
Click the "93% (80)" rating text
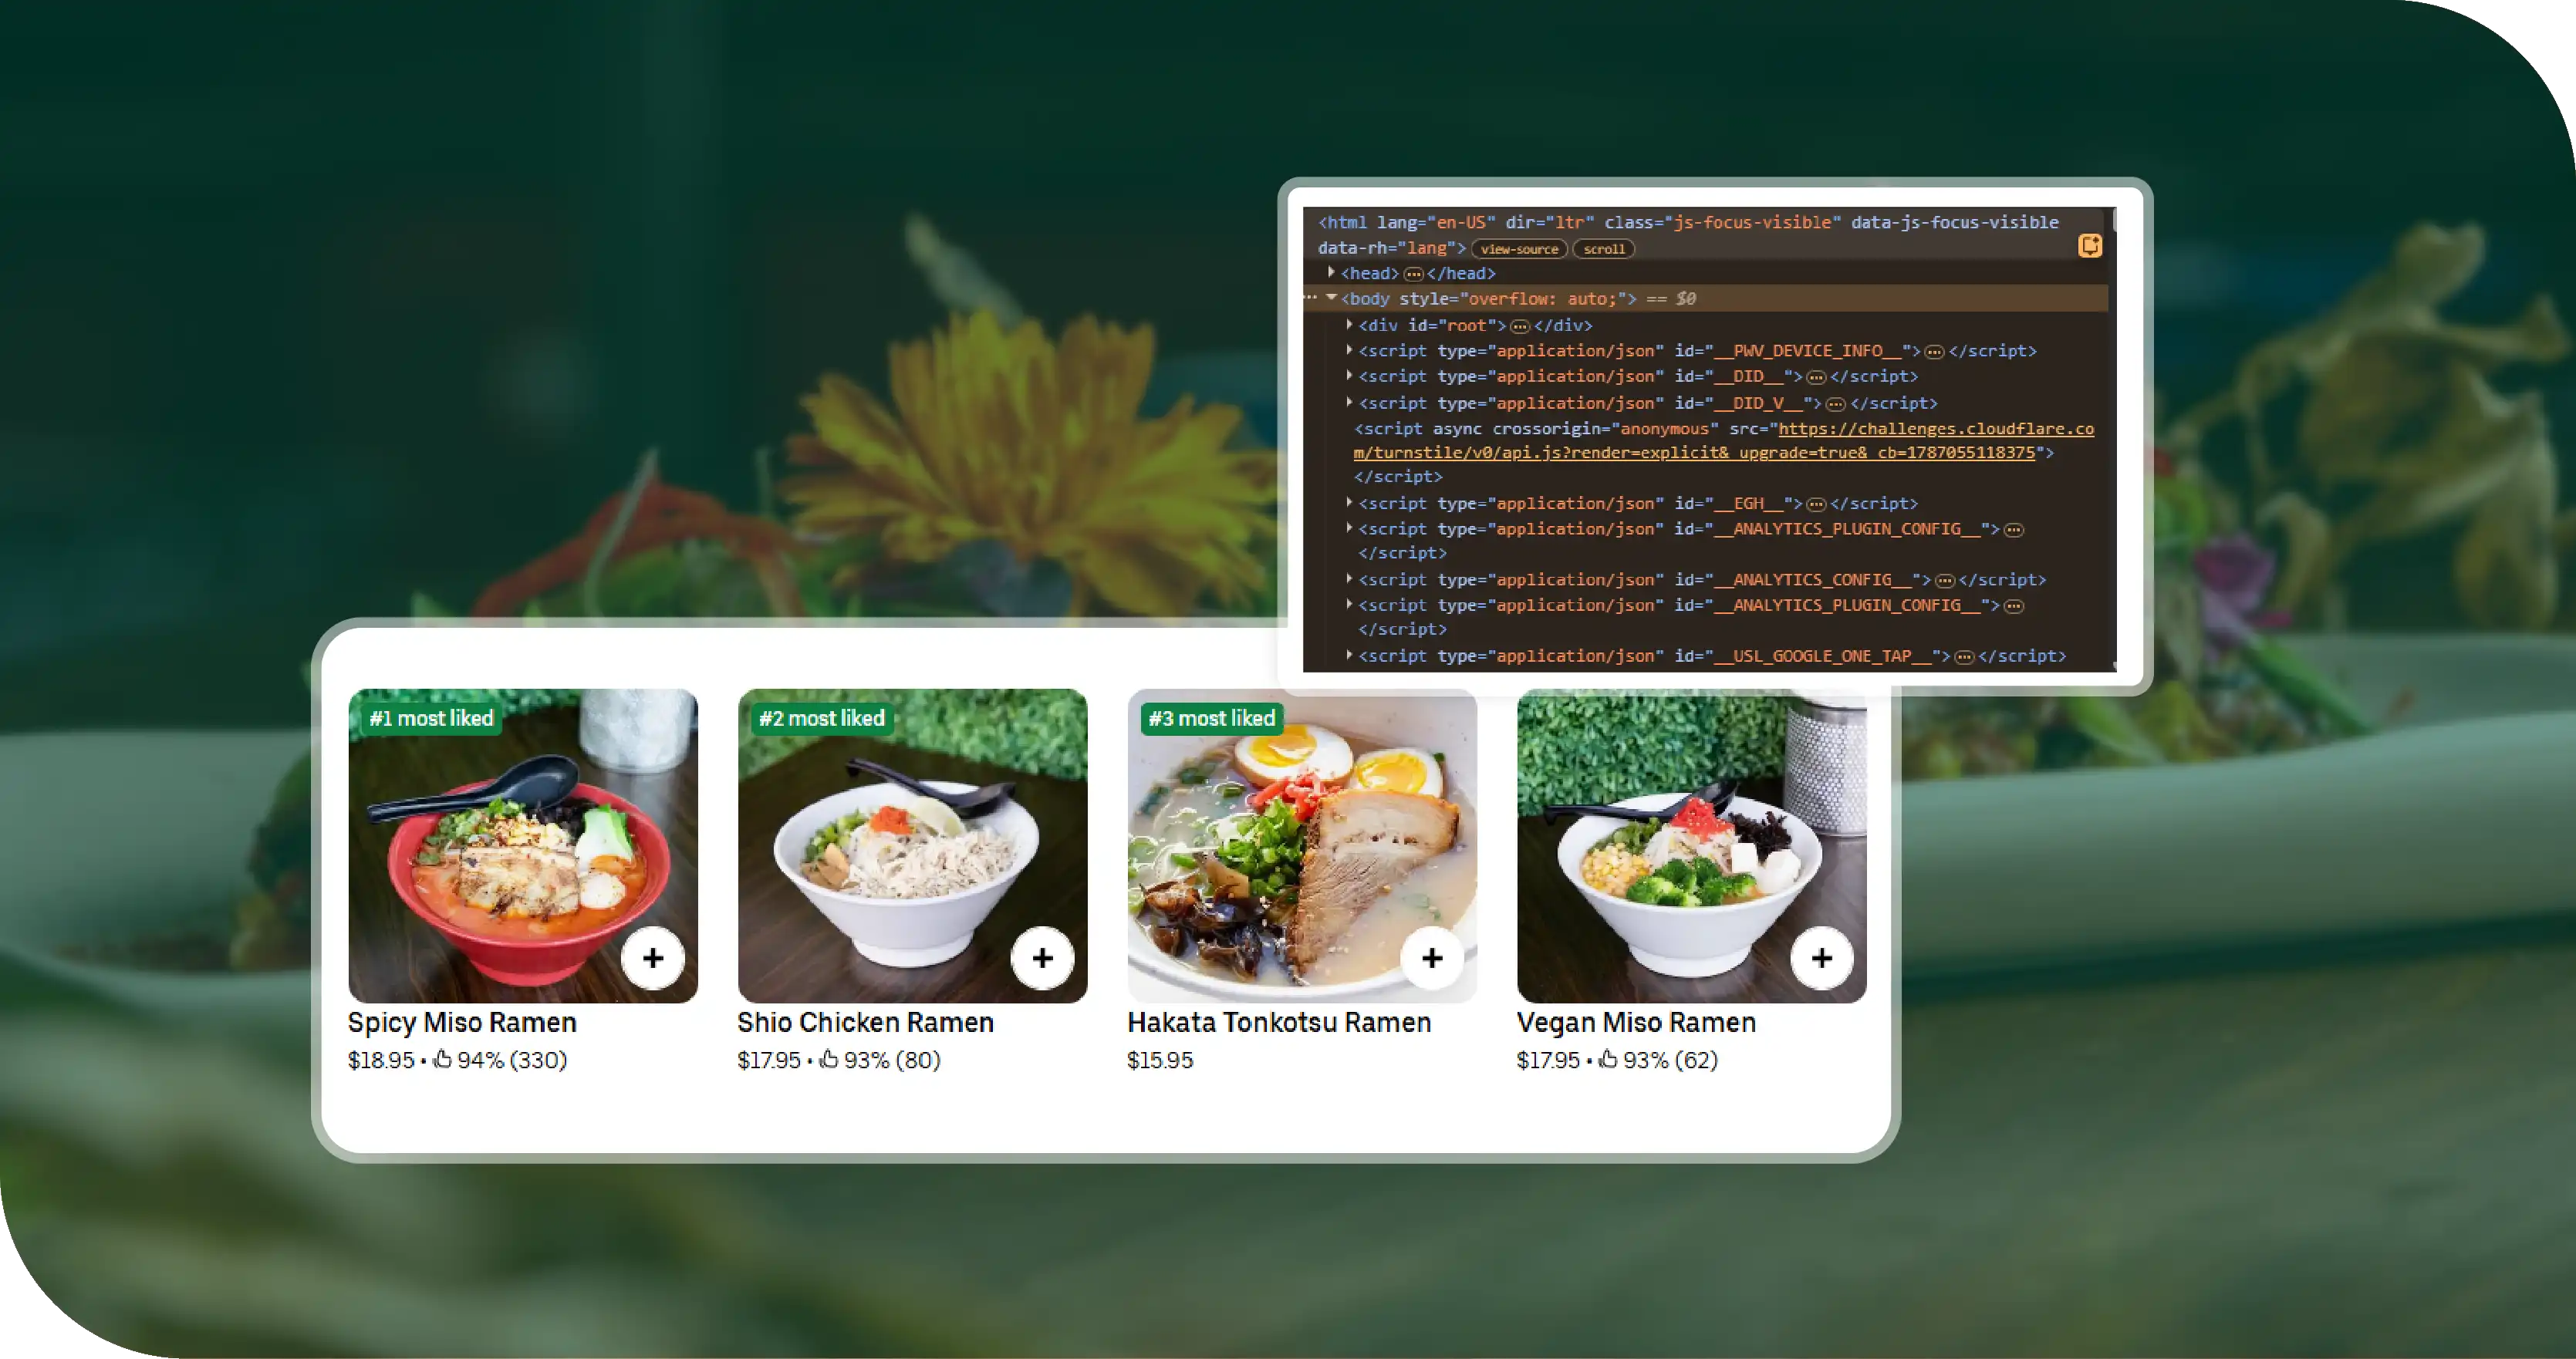(x=892, y=1060)
